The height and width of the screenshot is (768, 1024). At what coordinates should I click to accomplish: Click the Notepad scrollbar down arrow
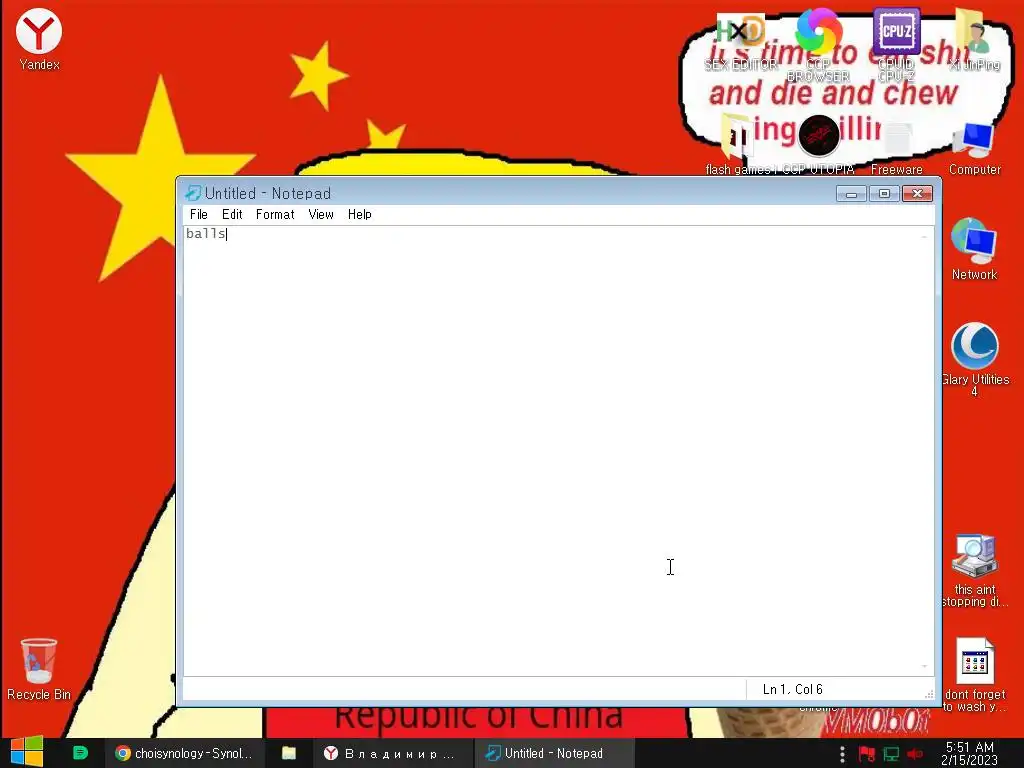(x=924, y=666)
